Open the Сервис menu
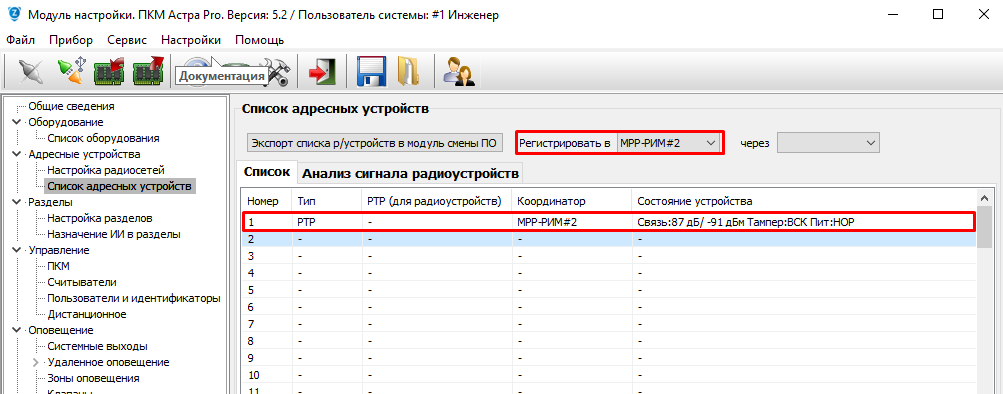Viewport: 1003px width, 394px height. click(127, 40)
